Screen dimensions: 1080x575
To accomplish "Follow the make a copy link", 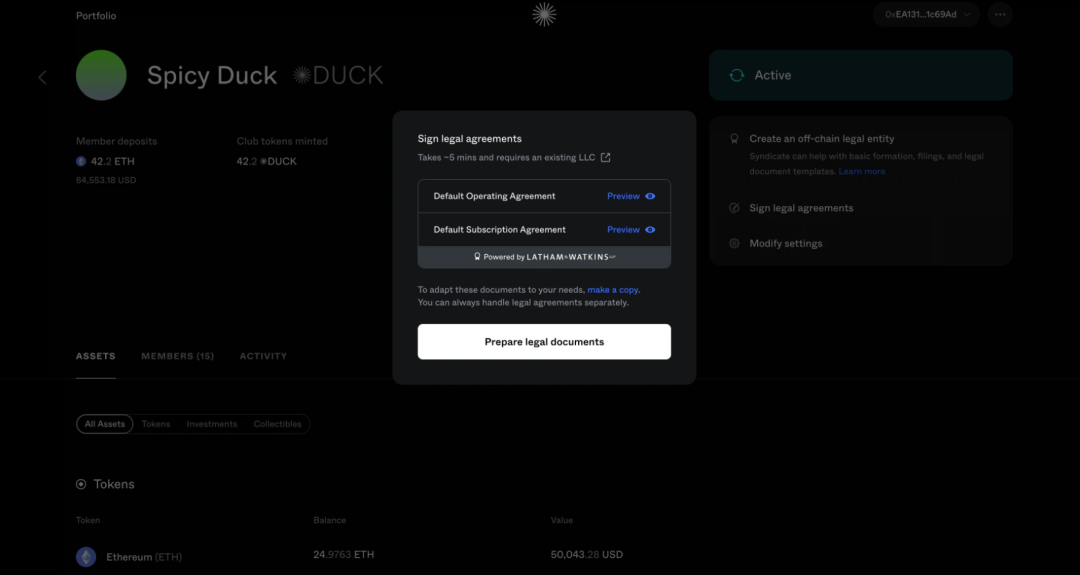I will pos(612,290).
